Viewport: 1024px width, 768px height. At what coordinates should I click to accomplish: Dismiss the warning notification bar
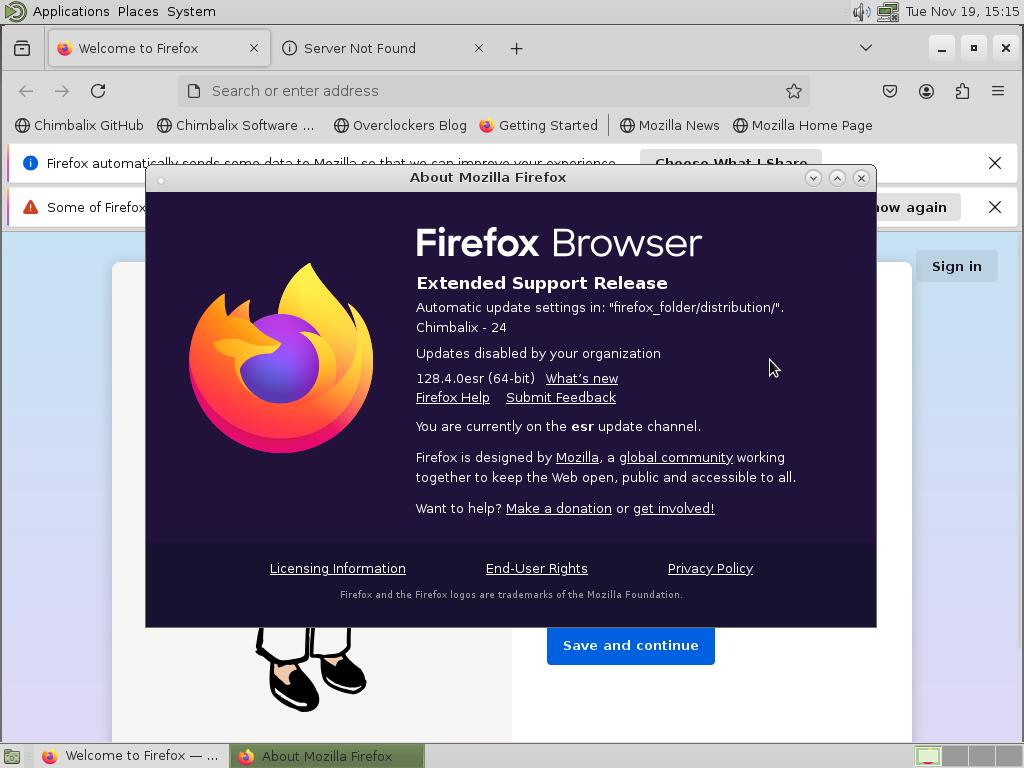coord(995,207)
